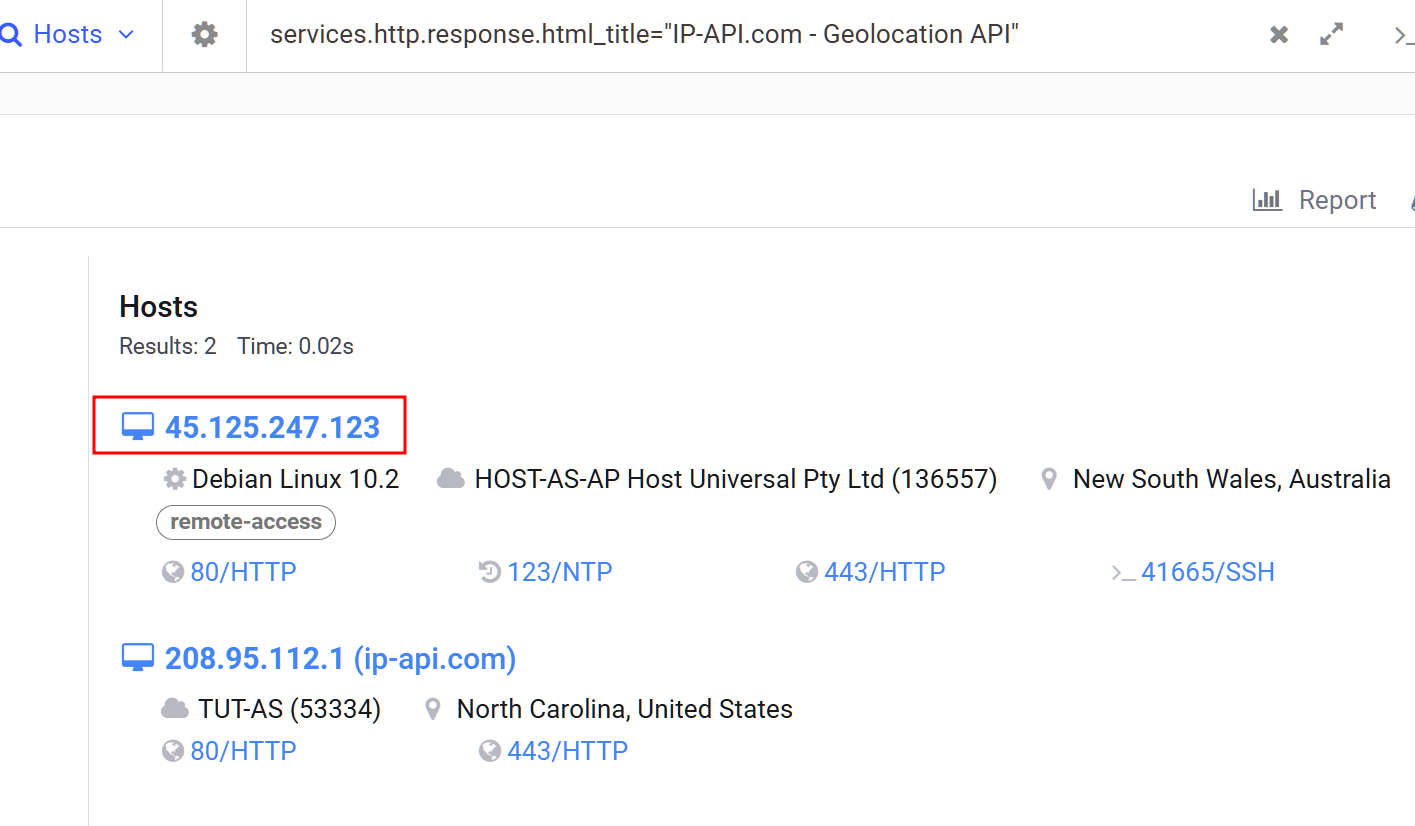Image resolution: width=1415 pixels, height=826 pixels.
Task: Click the clock icon beside 123/NTP service
Action: pyautogui.click(x=488, y=571)
